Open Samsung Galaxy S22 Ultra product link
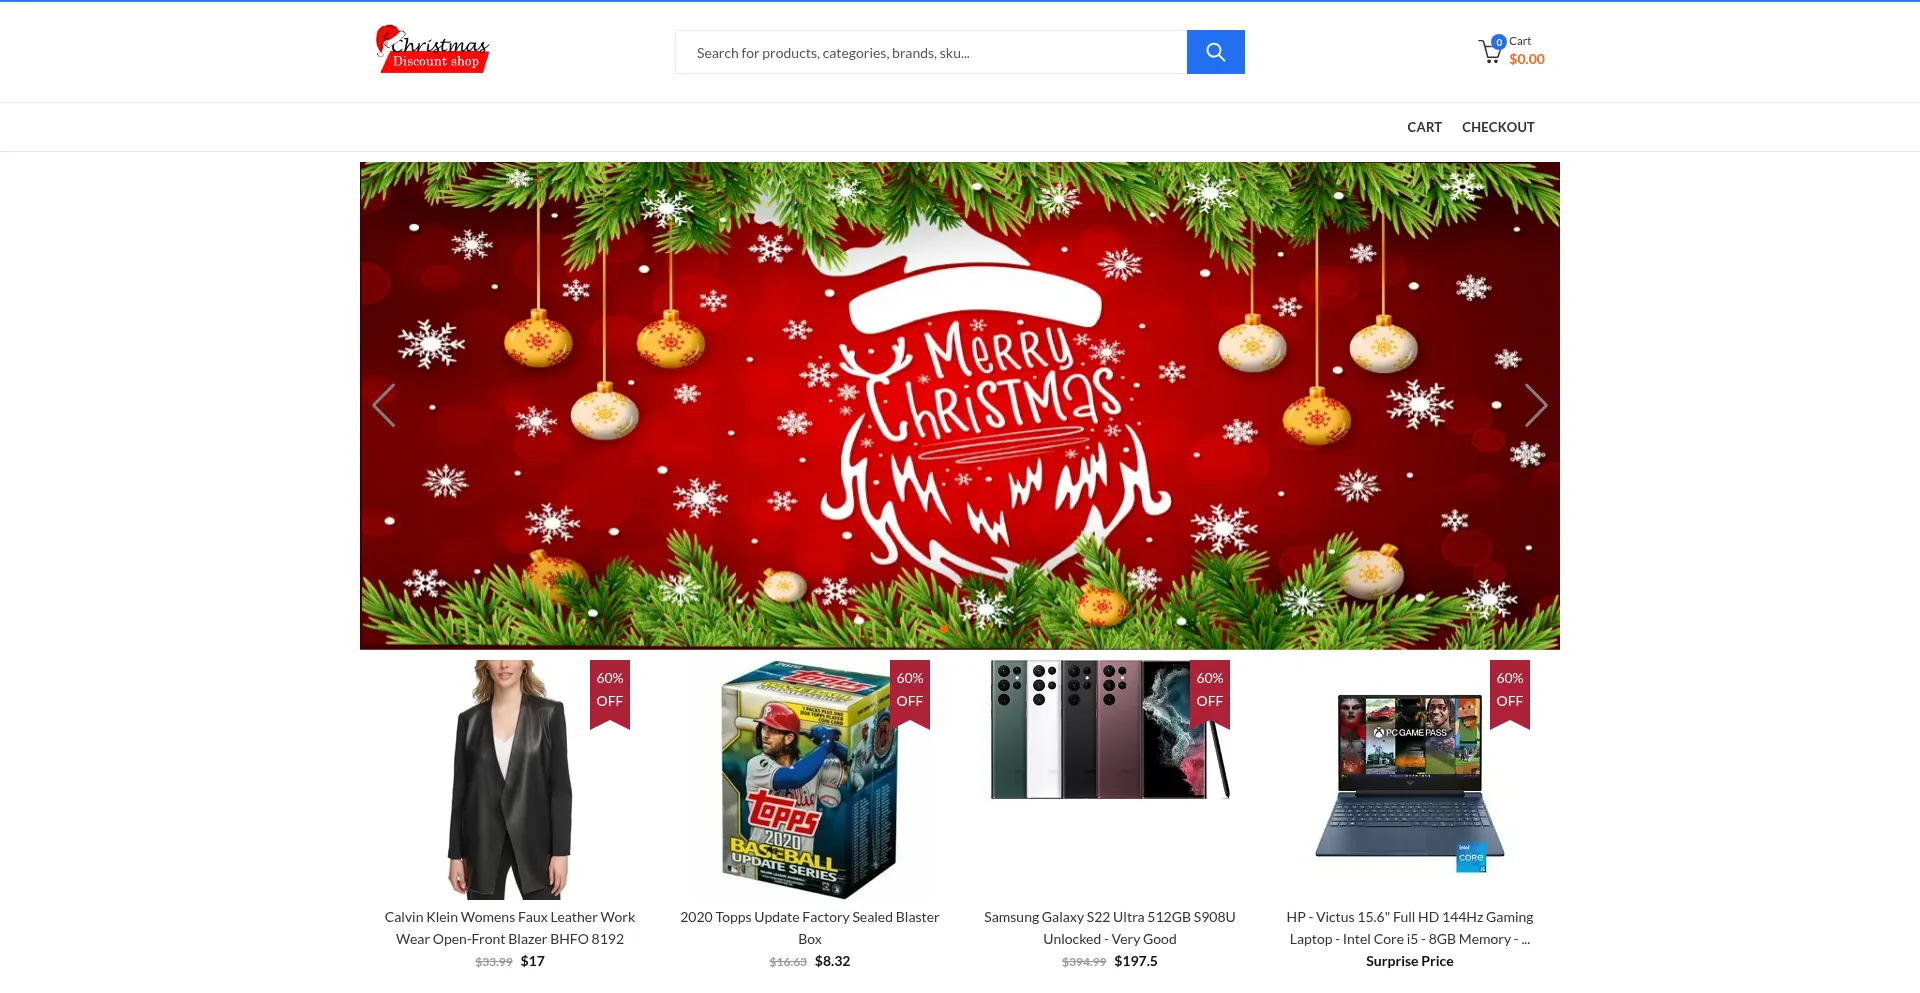The image size is (1920, 993). click(1110, 928)
